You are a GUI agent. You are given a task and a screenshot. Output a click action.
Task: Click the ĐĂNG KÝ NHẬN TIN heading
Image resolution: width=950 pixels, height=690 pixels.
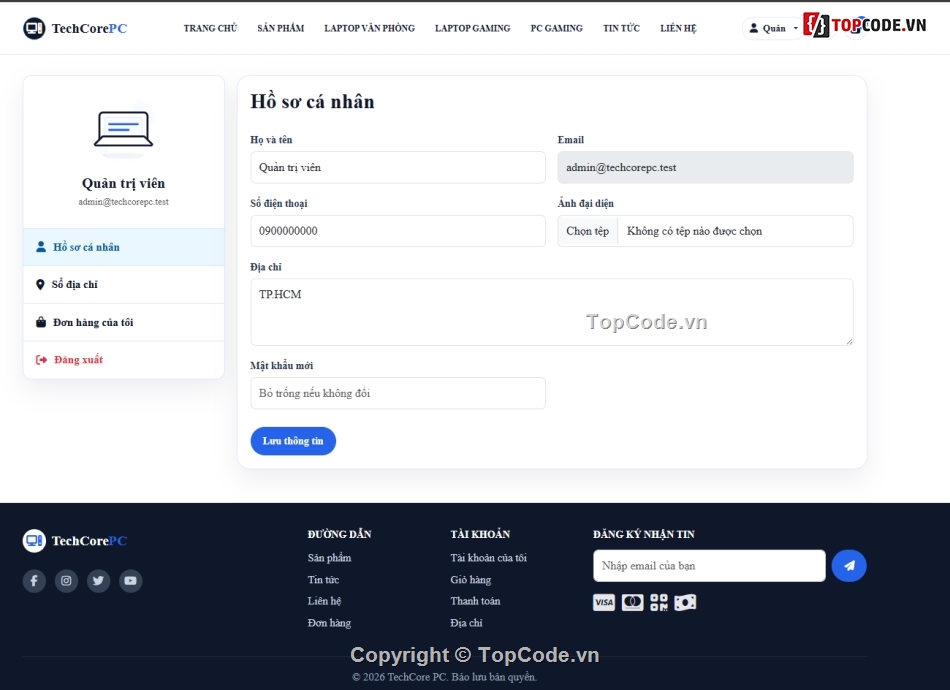coord(643,534)
